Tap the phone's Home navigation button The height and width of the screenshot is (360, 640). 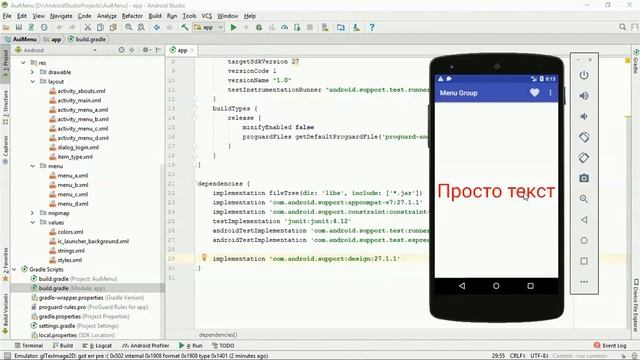click(x=496, y=286)
